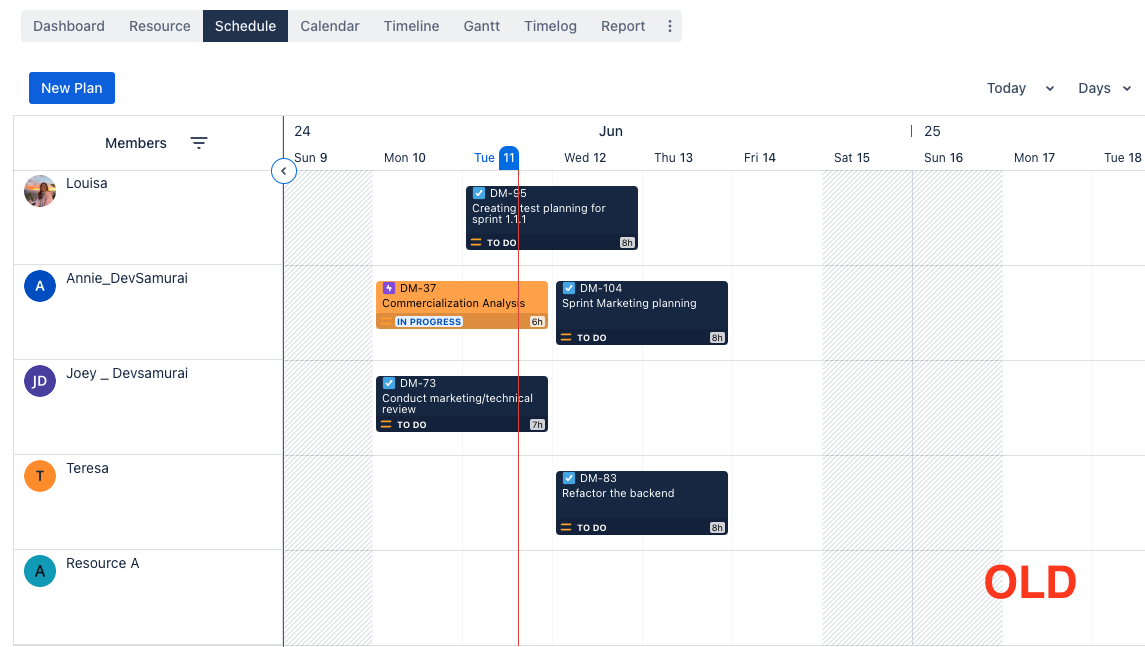Open the Timelog tab
This screenshot has height=647, width=1145.
(550, 26)
